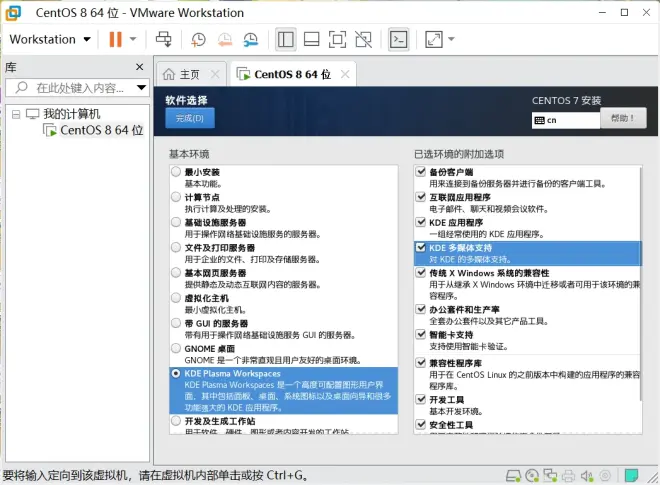Screen dimensions: 660x485
Task: Open the library search filter dropdown
Action: click(141, 88)
